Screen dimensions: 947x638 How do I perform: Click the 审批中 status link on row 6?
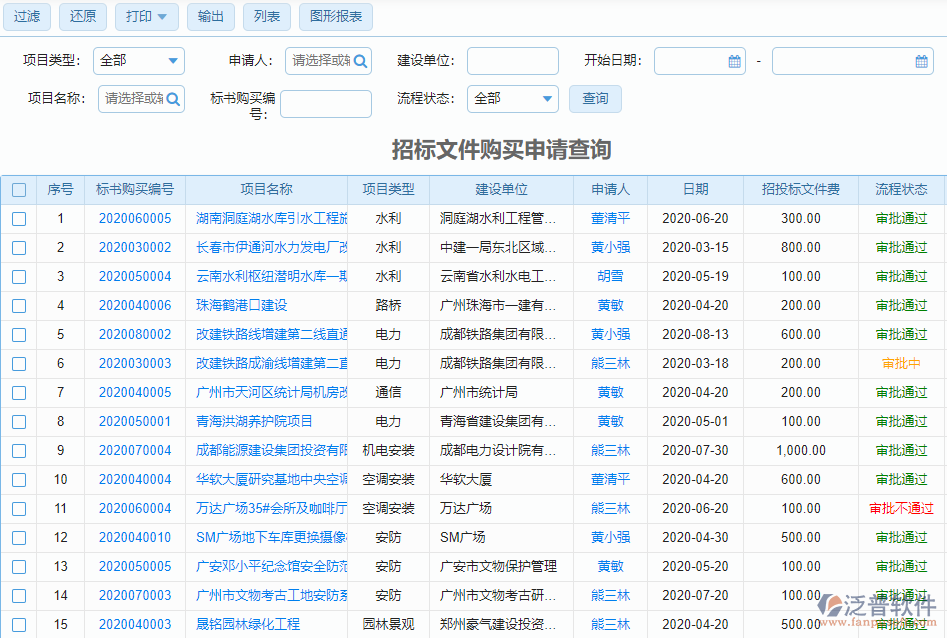pos(901,364)
